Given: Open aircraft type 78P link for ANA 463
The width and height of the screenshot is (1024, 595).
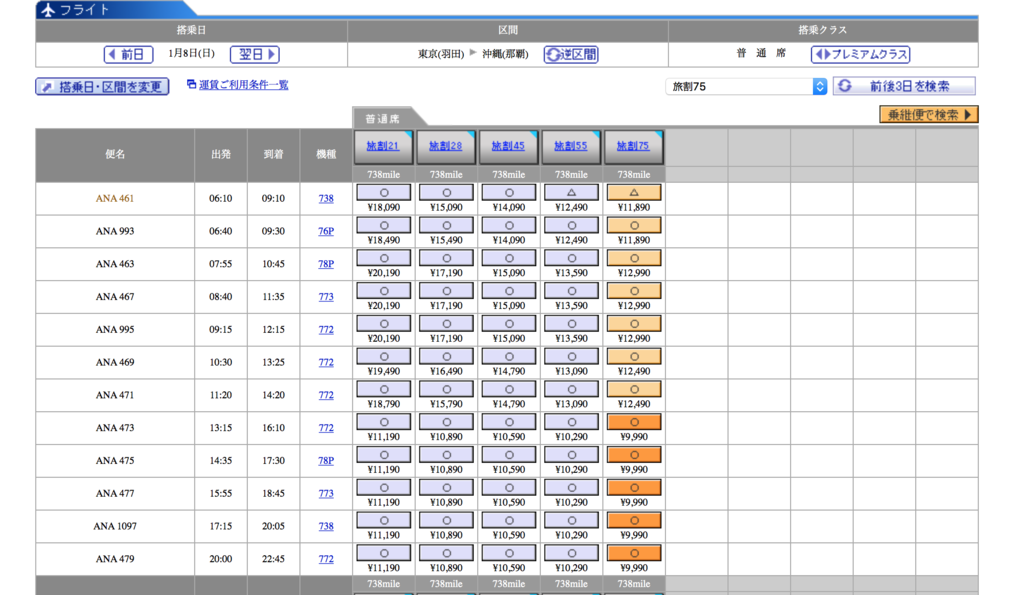Looking at the screenshot, I should click(326, 264).
